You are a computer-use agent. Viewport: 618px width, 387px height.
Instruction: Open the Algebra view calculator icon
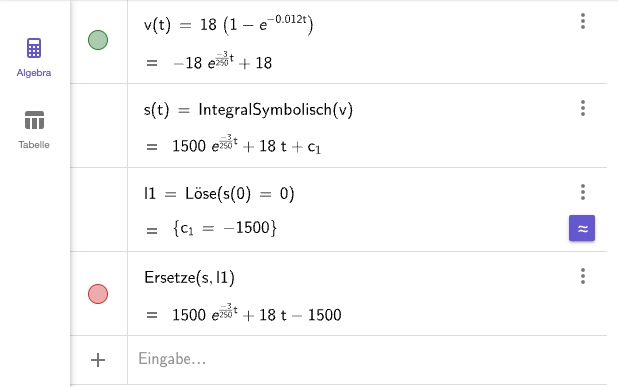[x=34, y=48]
